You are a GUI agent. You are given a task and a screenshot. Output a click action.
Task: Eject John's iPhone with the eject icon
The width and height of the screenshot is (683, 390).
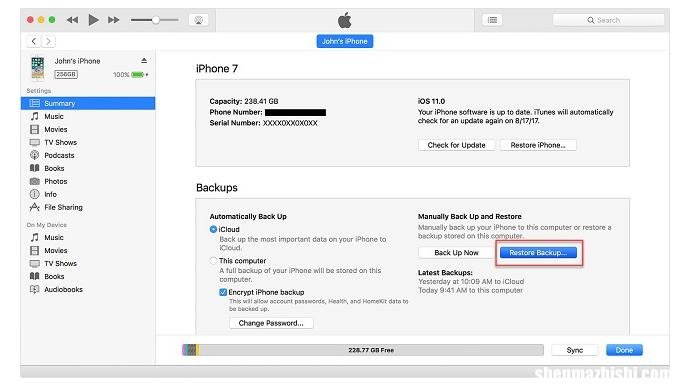click(x=144, y=61)
